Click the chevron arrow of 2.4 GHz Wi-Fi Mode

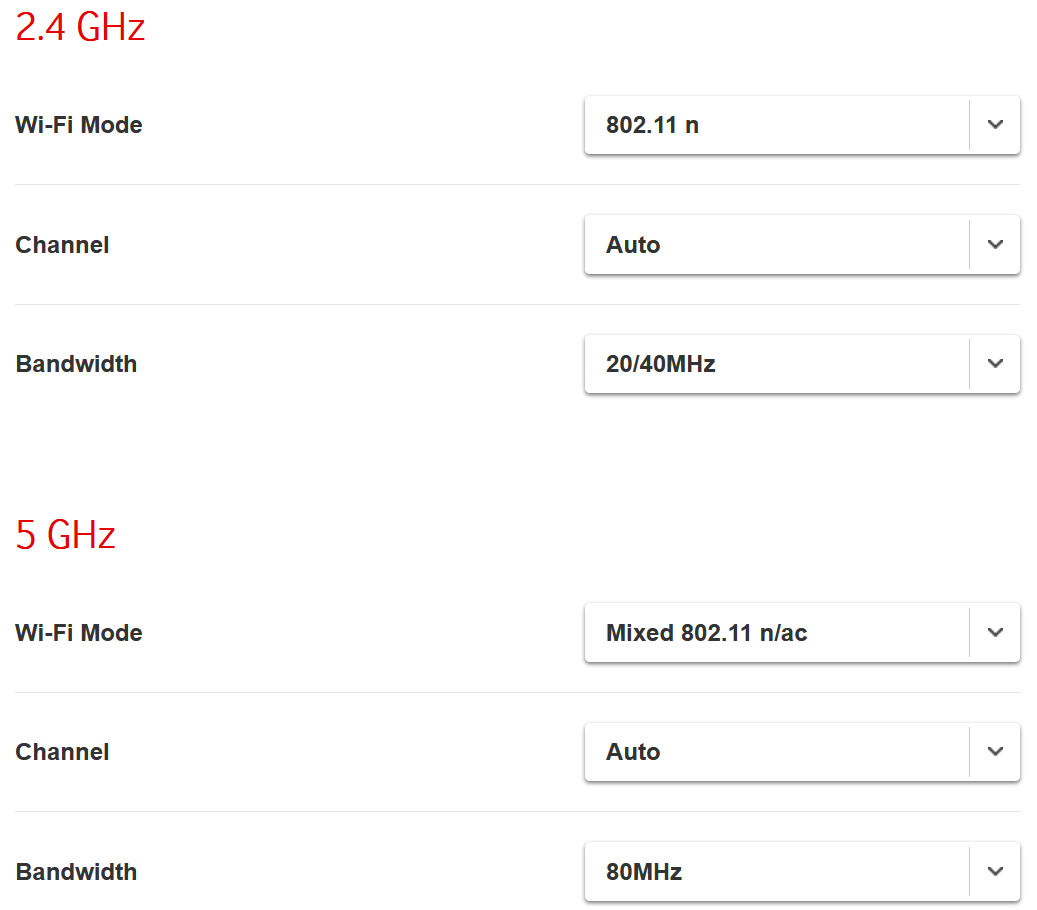[995, 125]
